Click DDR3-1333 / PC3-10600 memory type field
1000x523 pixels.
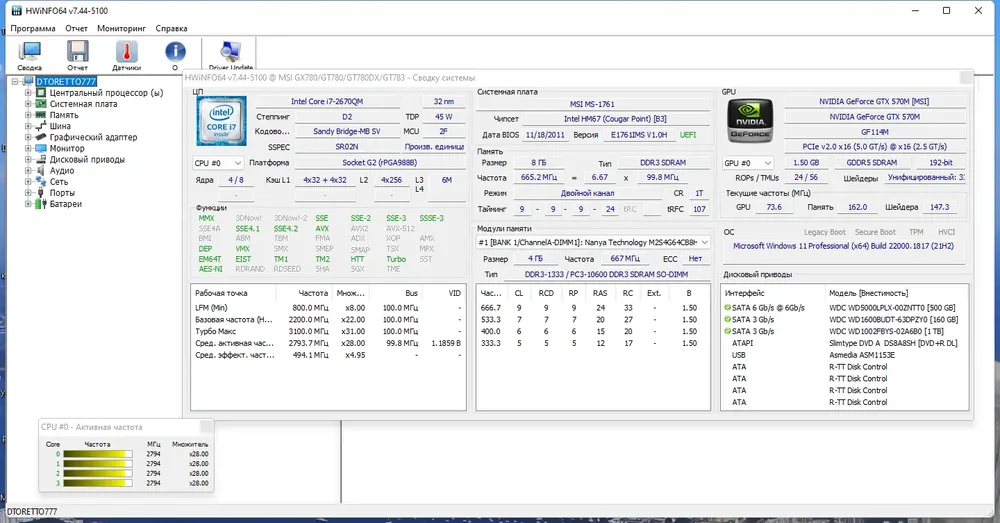[607, 274]
